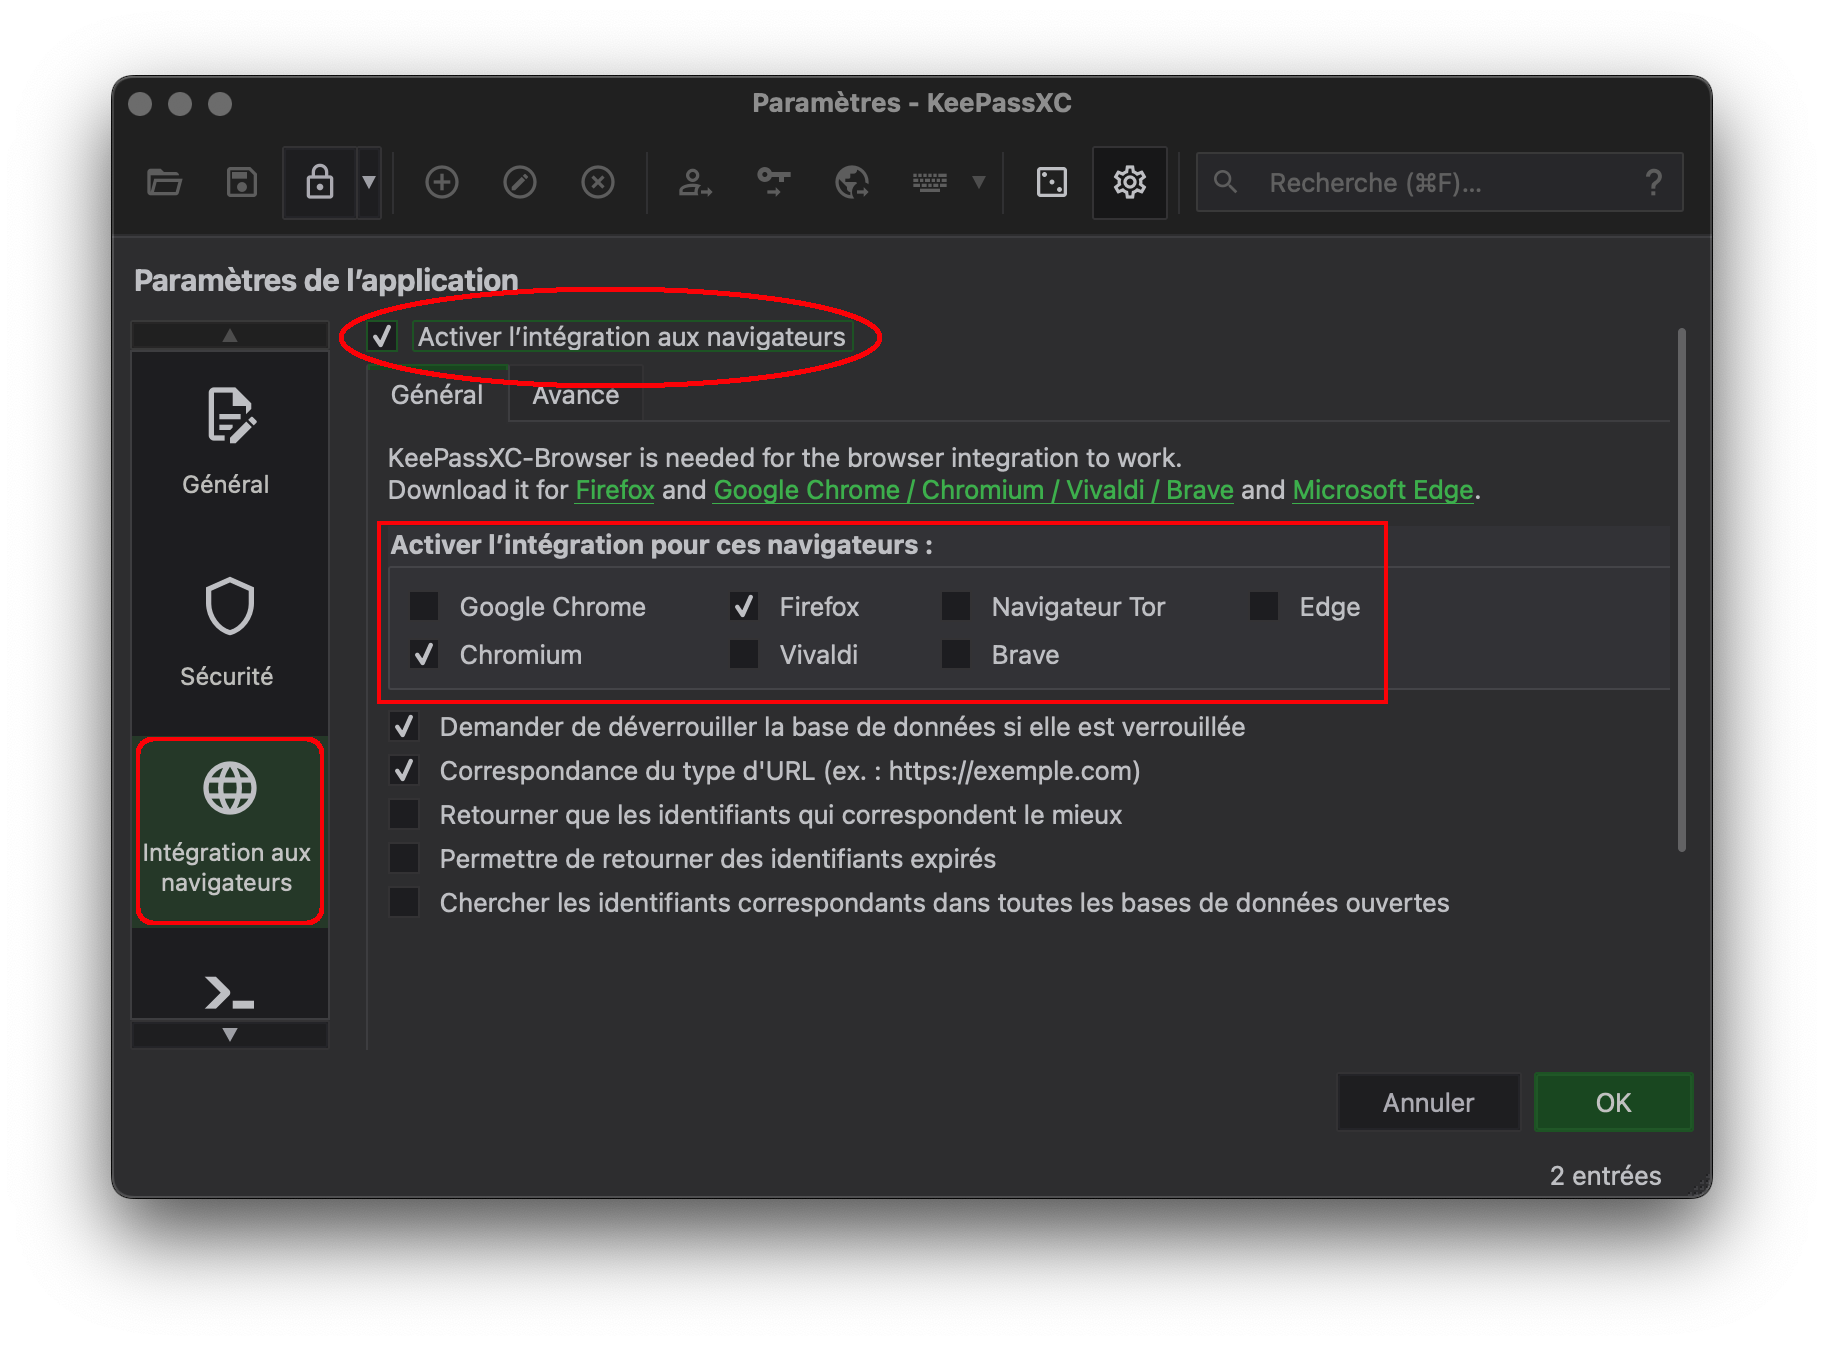Open the password generator dice icon
Screen dimensions: 1824x1346
pyautogui.click(x=1052, y=182)
